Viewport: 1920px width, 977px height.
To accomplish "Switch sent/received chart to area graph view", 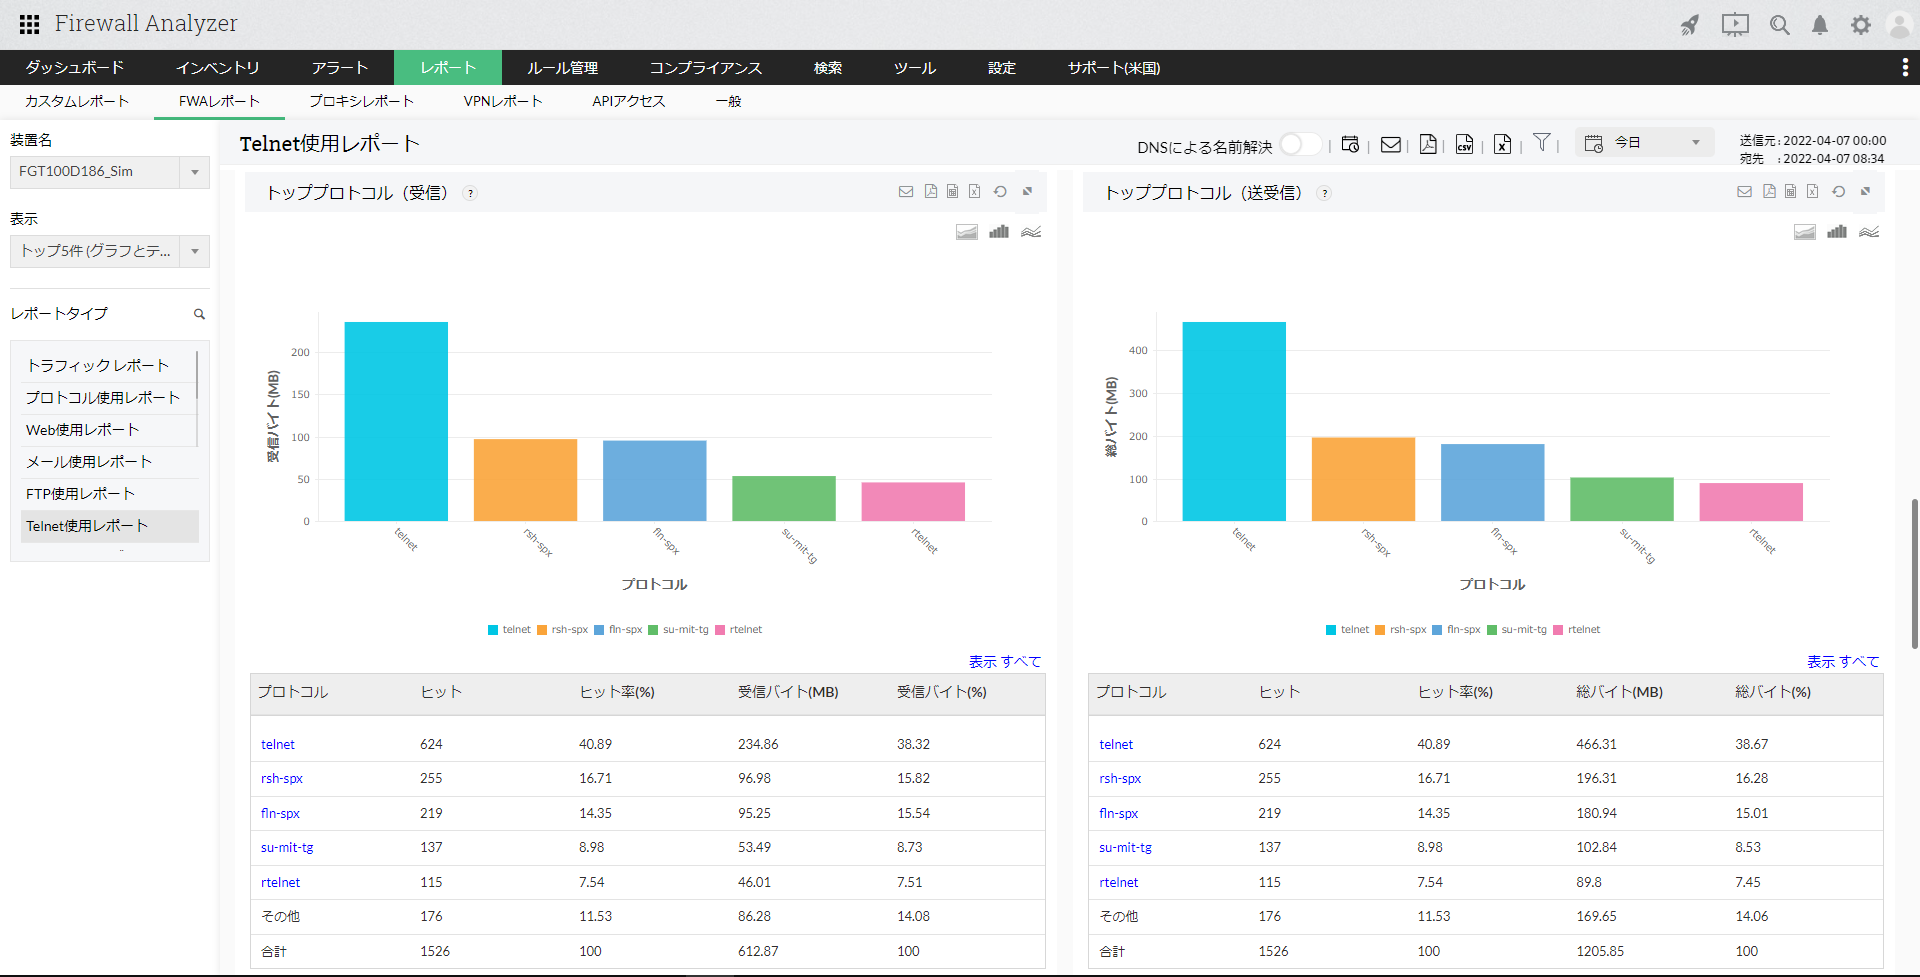I will (1804, 232).
